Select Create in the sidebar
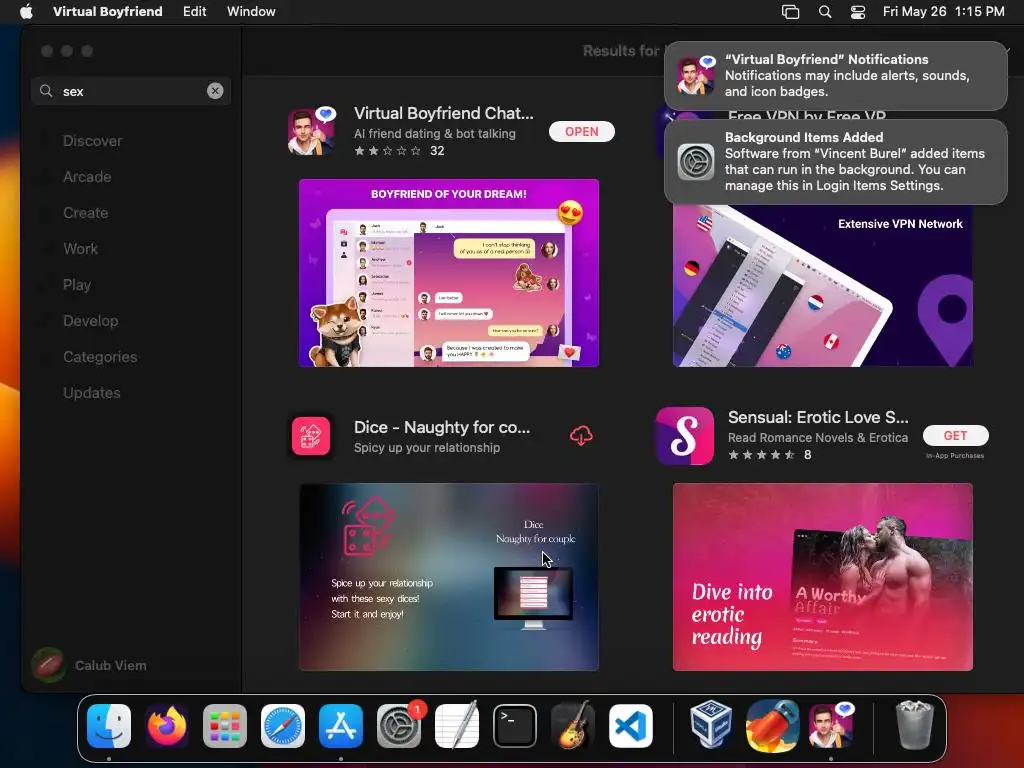Image resolution: width=1024 pixels, height=768 pixels. click(x=86, y=213)
